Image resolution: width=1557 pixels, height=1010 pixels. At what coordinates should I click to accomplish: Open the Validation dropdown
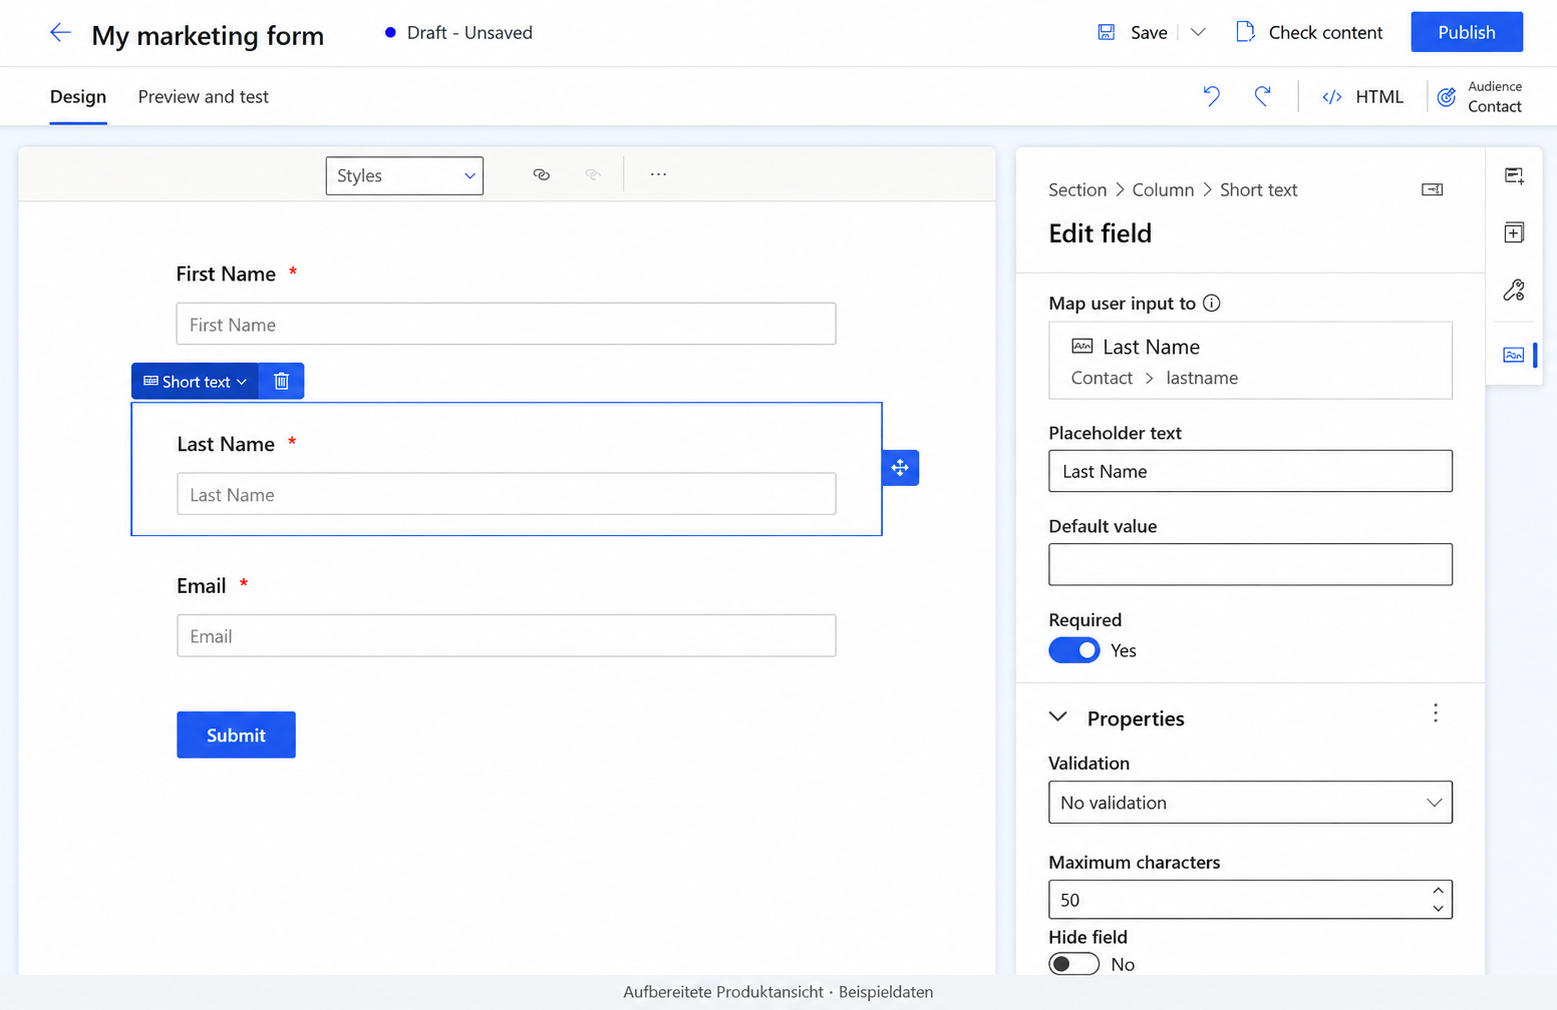pos(1250,802)
